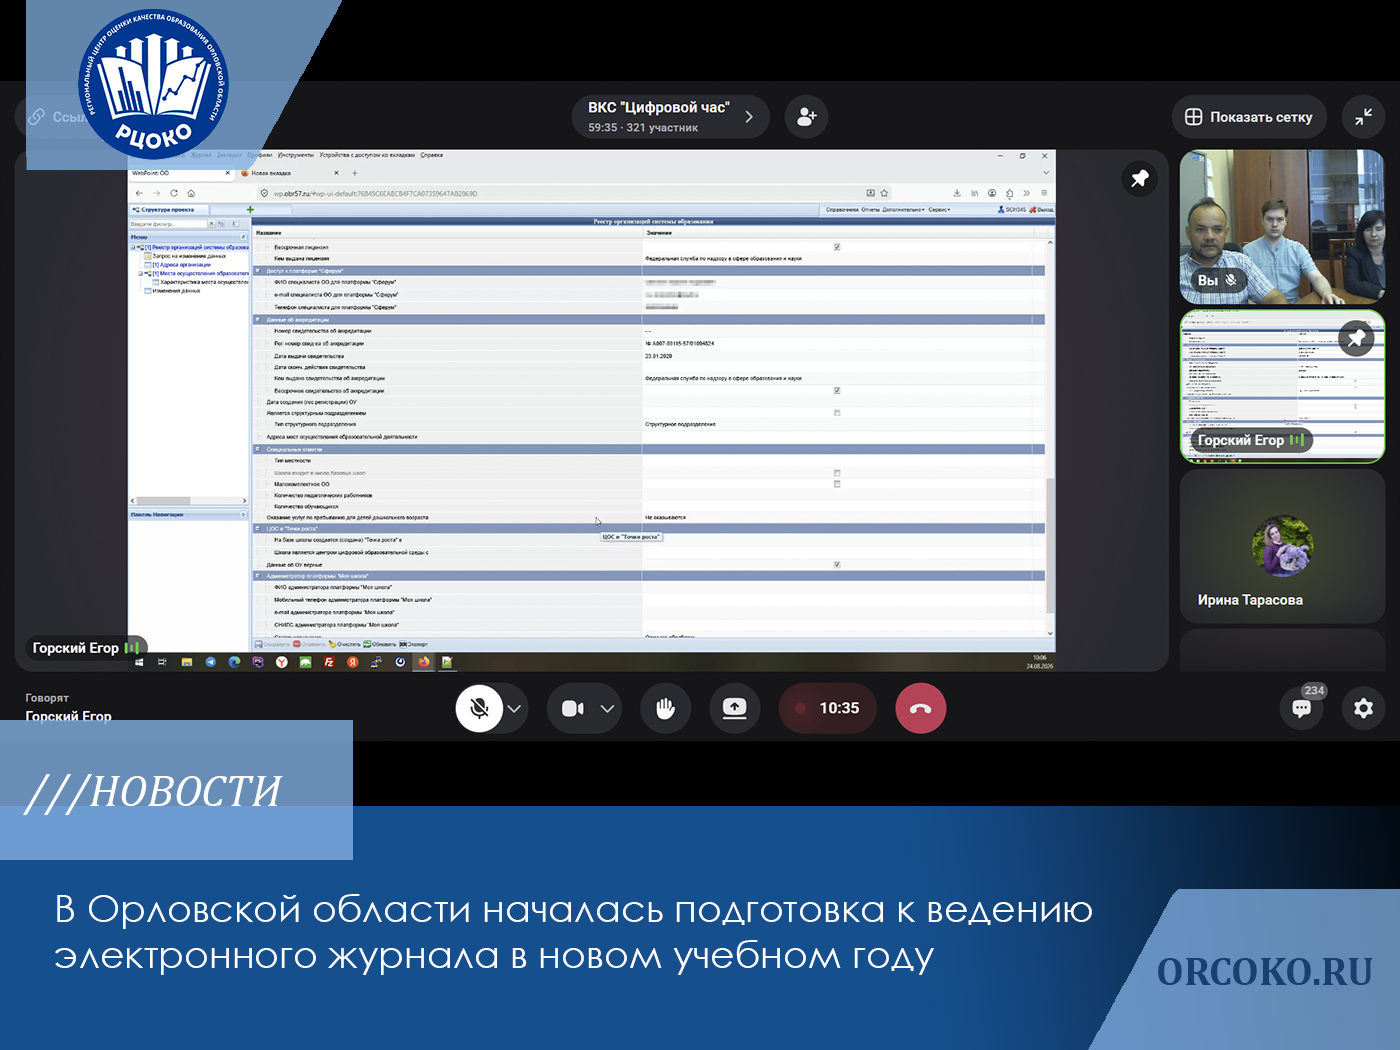Collapse the ЦОС и "Точки роста" section
The width and height of the screenshot is (1400, 1050).
coord(258,528)
